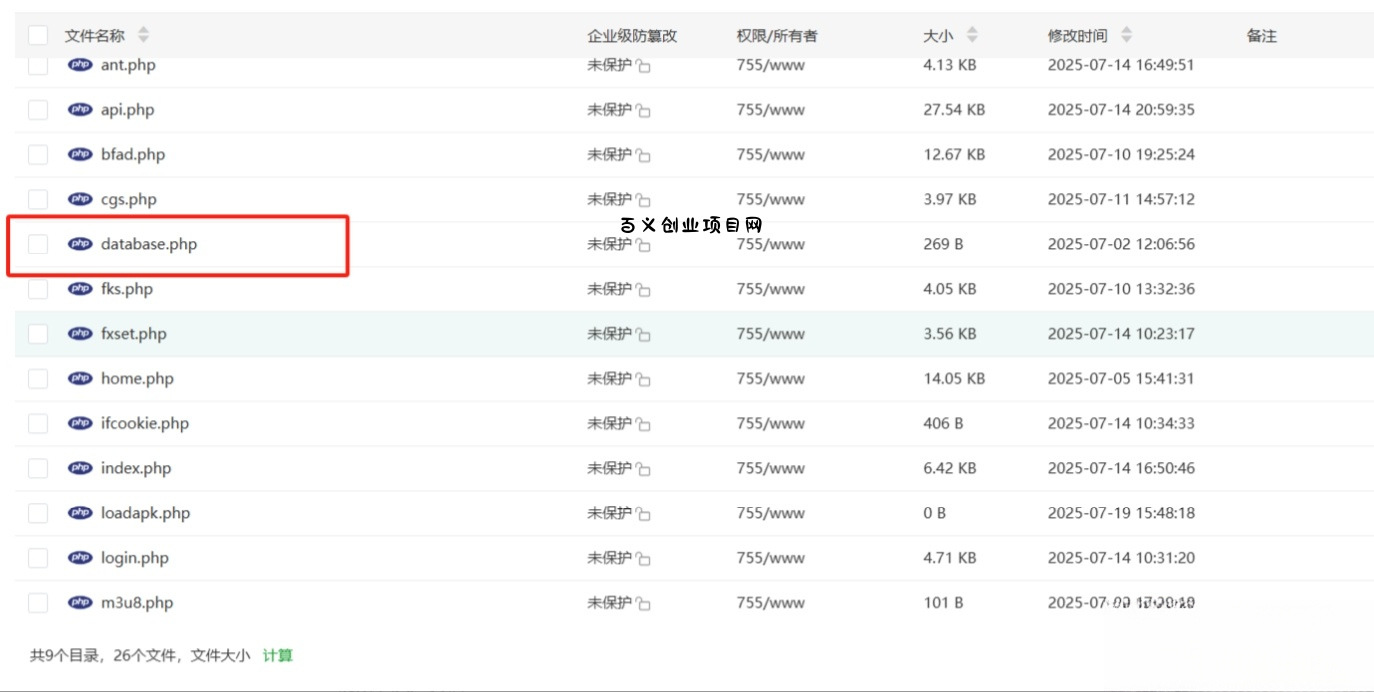Open the database.php file name
The image size is (1374, 692).
149,244
